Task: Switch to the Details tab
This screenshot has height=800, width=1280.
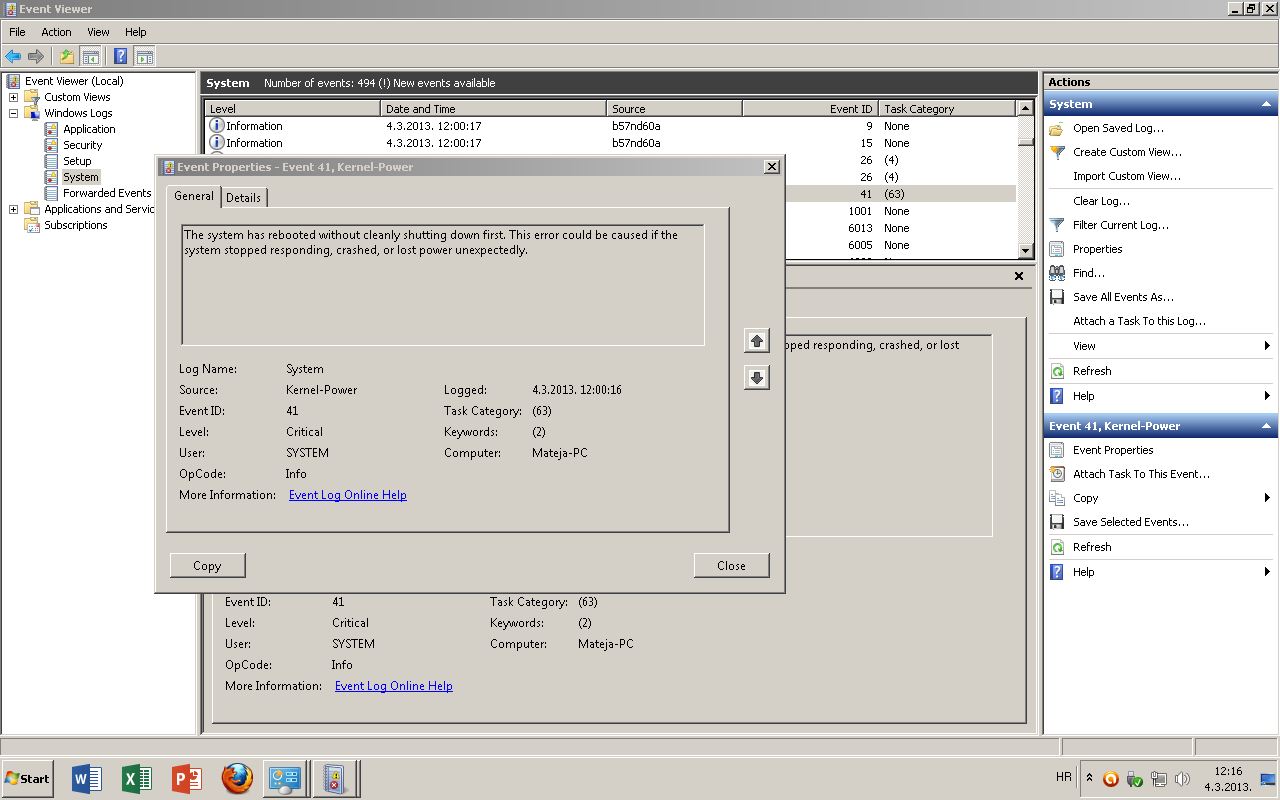Action: coord(243,198)
